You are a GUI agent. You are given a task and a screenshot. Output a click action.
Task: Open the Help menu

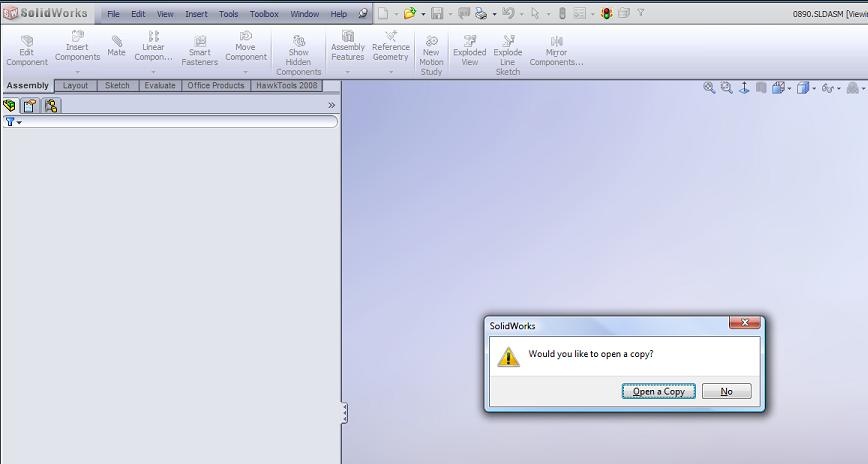[338, 14]
